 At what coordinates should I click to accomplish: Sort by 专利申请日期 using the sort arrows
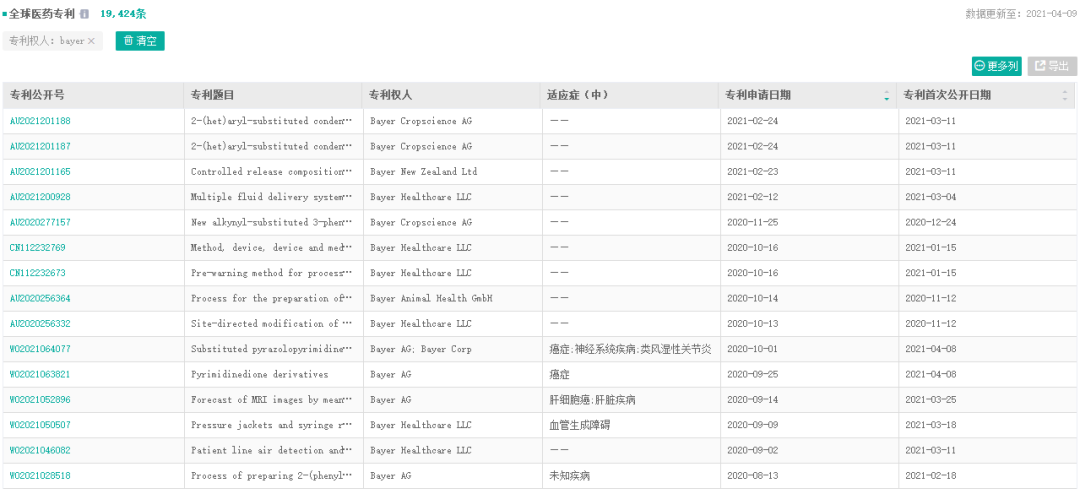pos(886,96)
